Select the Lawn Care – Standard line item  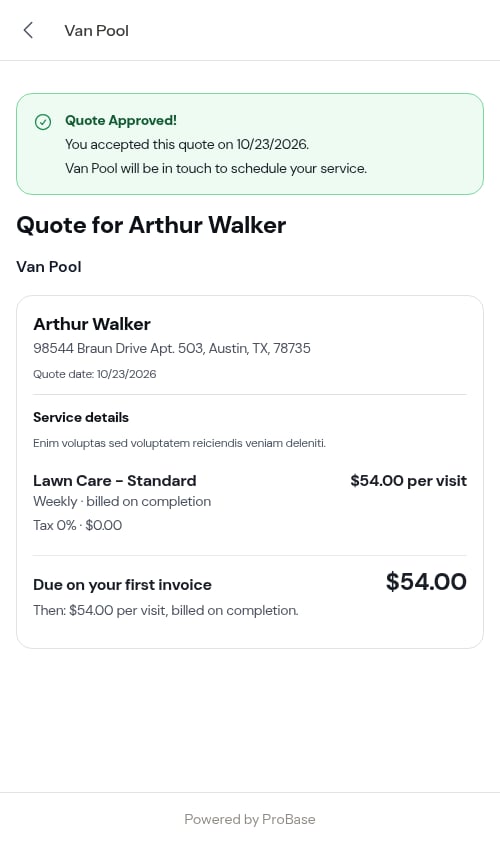(115, 481)
